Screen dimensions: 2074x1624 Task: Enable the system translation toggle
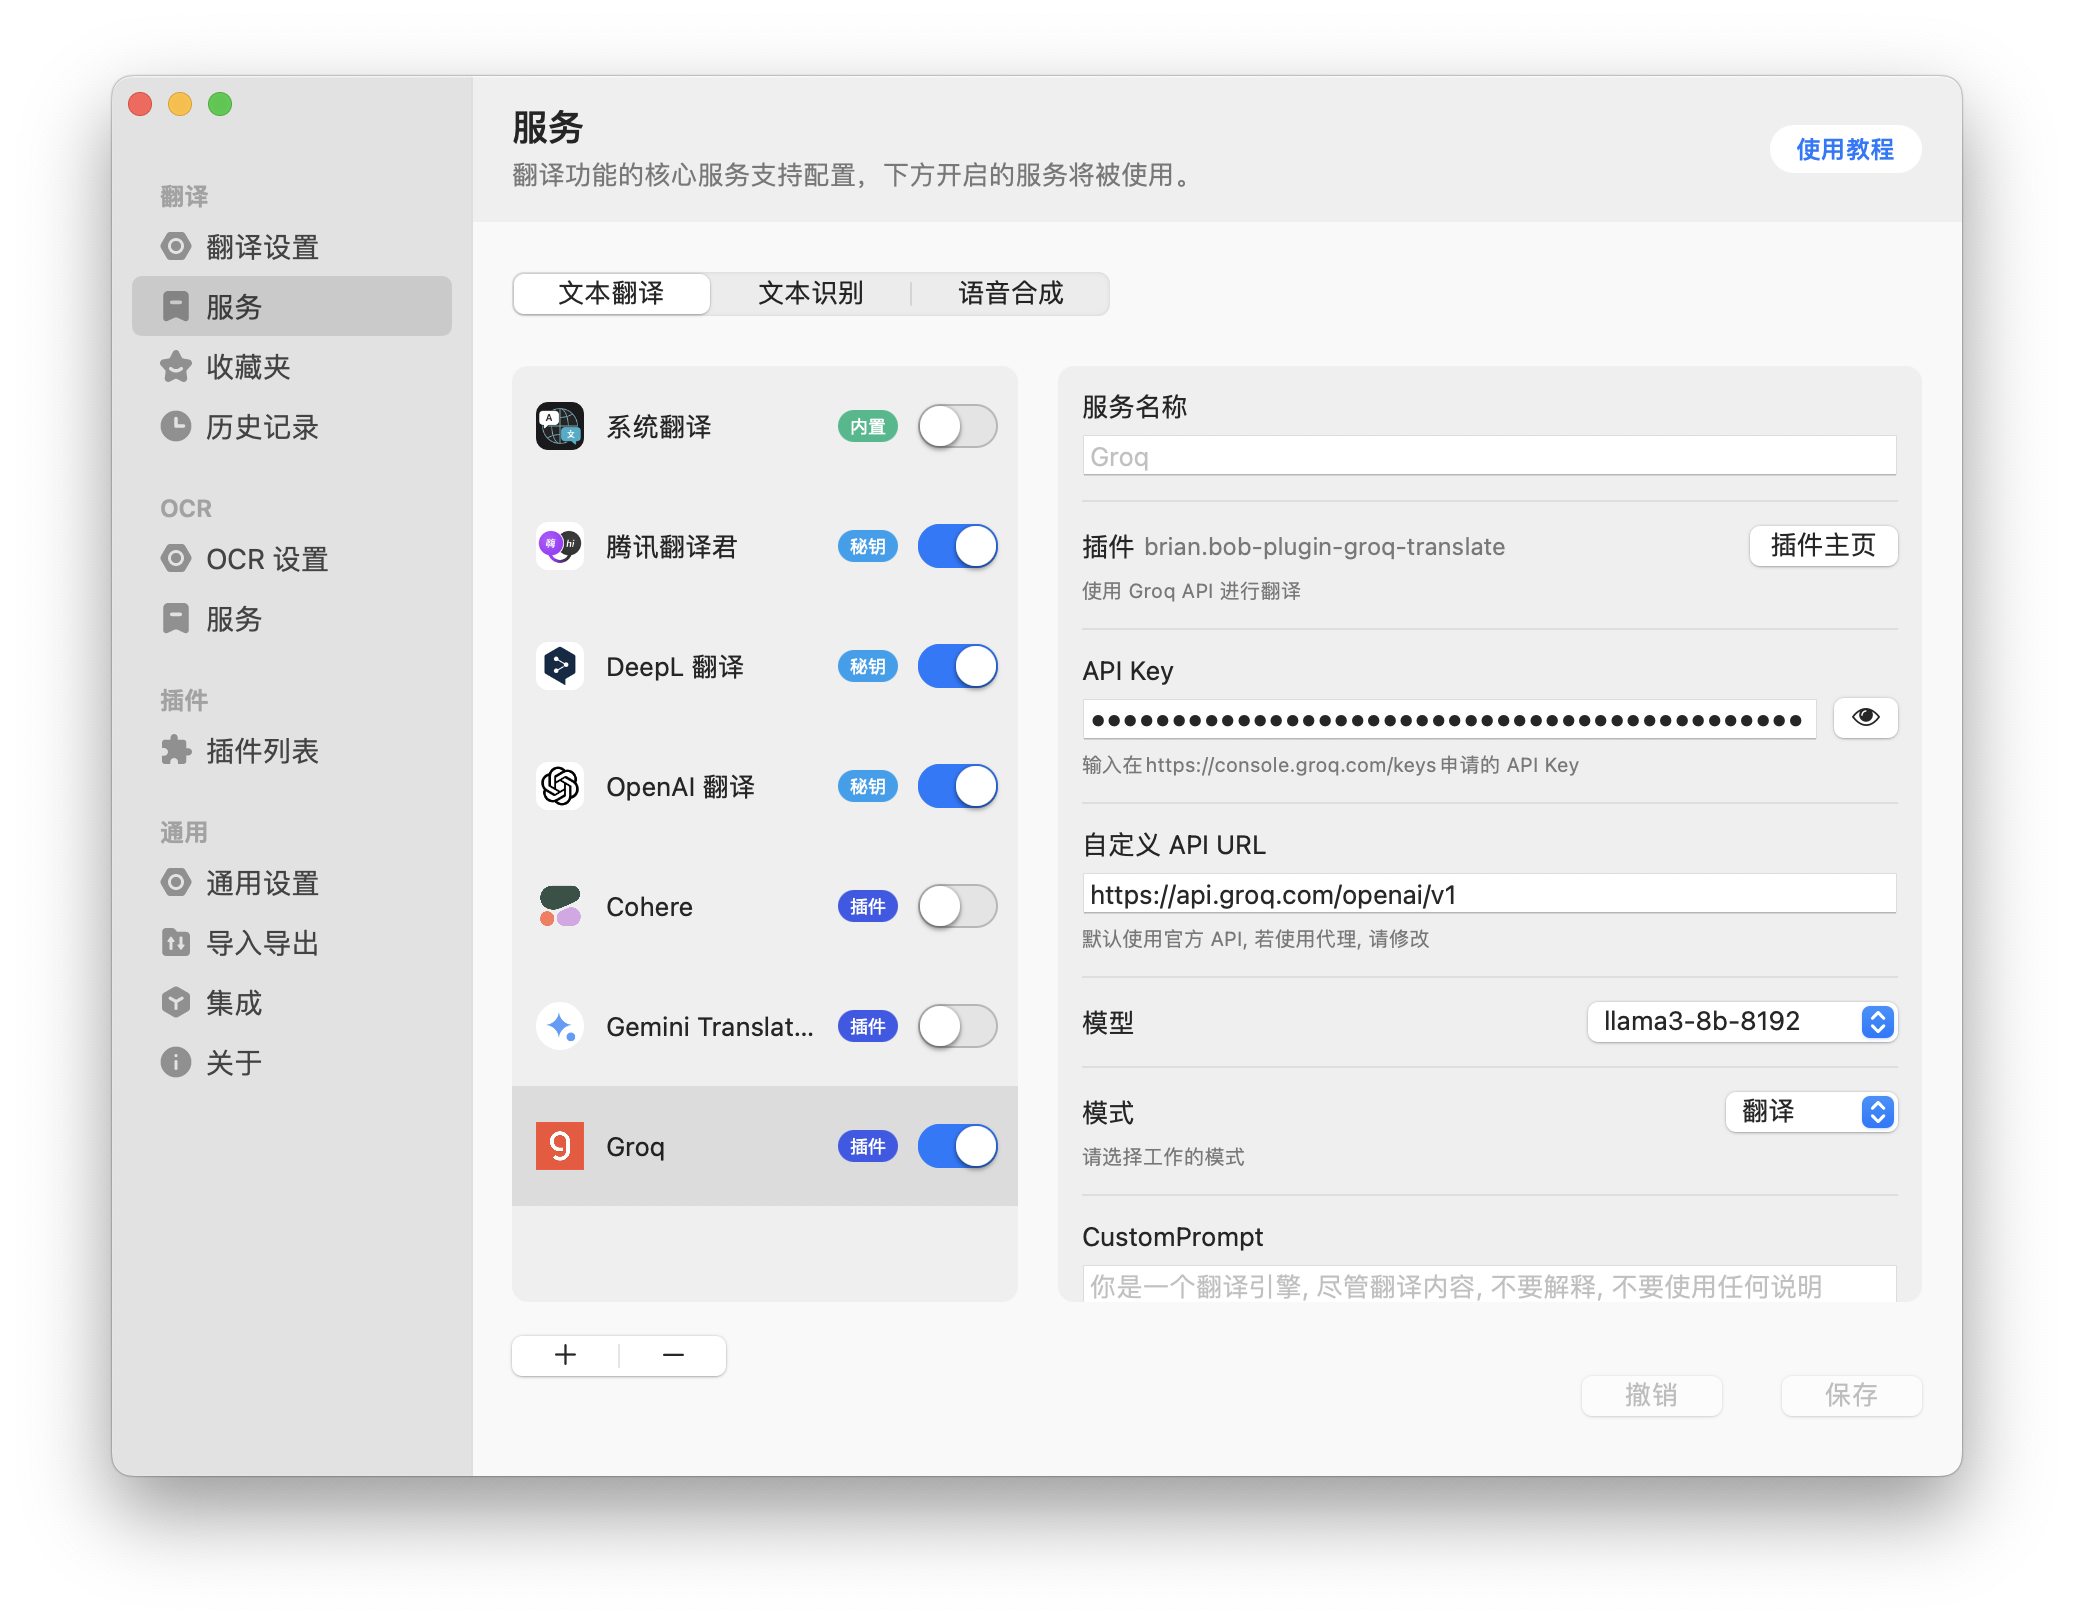pyautogui.click(x=957, y=427)
